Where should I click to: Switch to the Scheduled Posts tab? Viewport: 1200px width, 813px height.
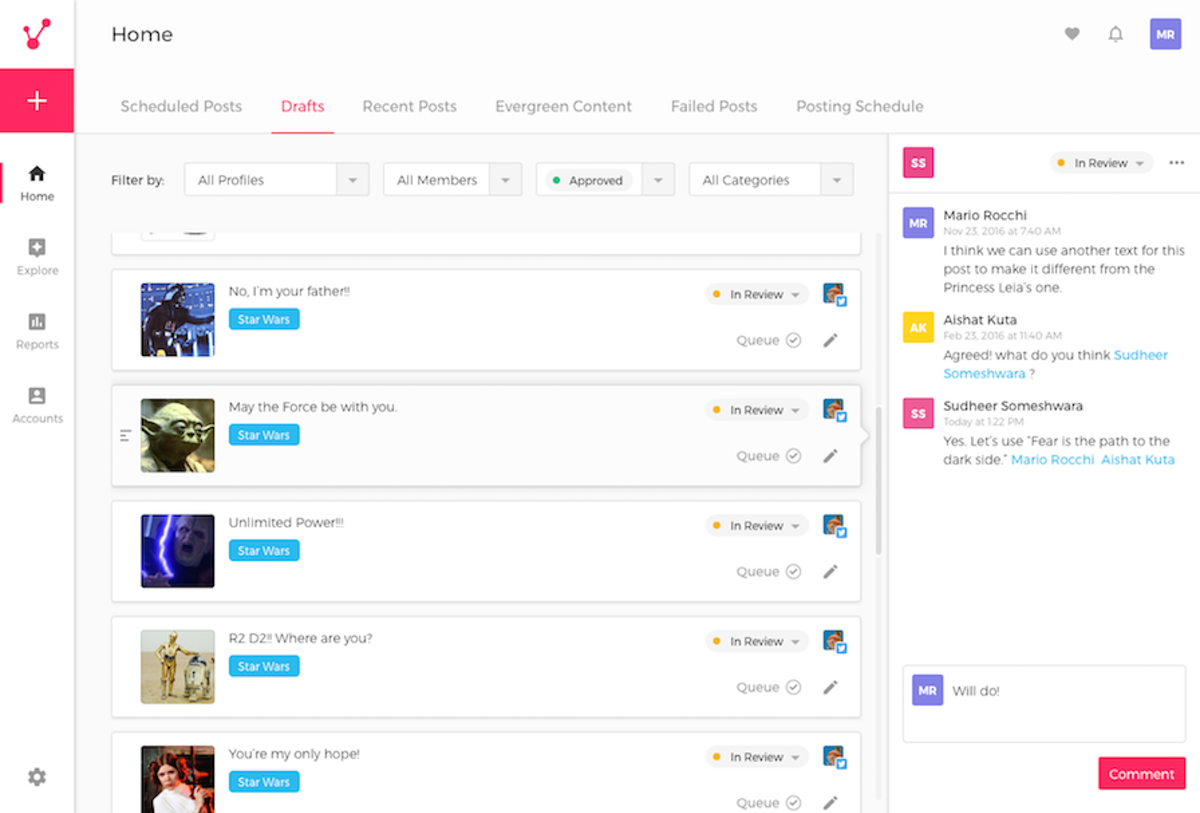(x=181, y=106)
